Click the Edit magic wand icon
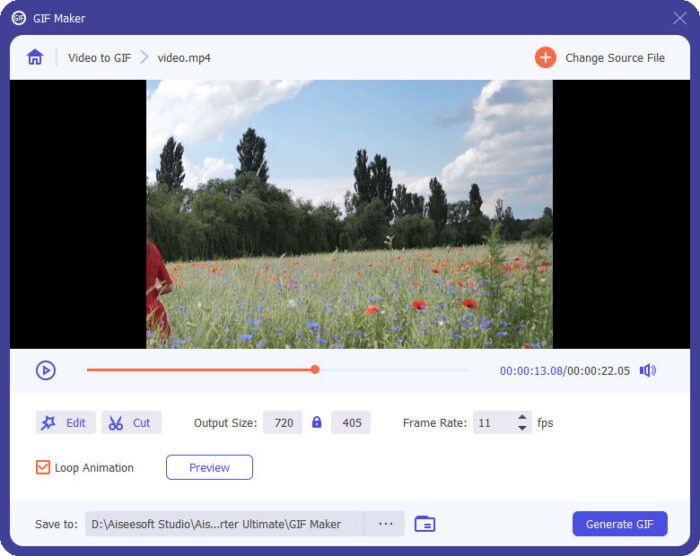700x556 pixels. [48, 423]
